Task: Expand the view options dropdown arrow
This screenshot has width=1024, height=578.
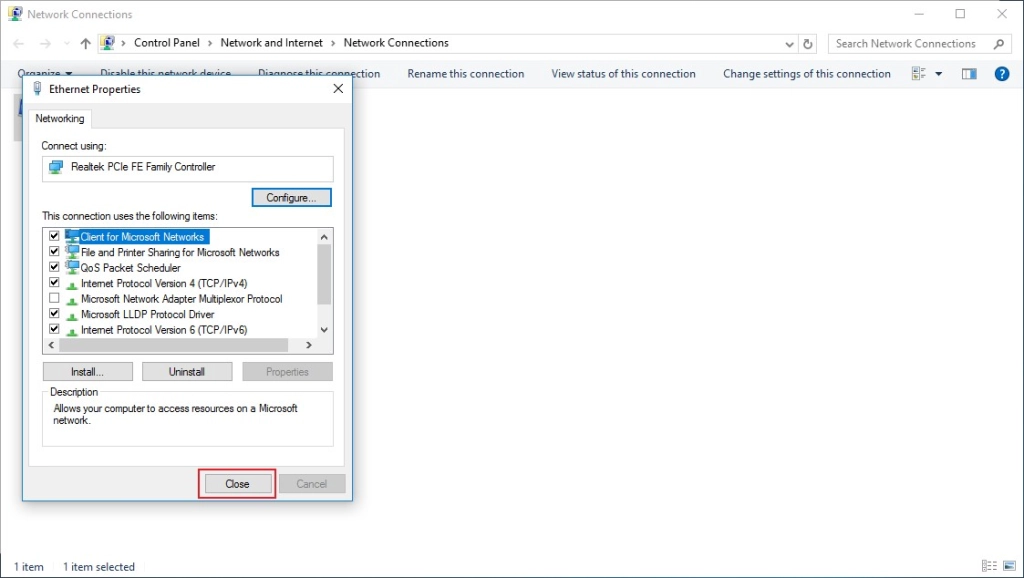Action: (938, 74)
